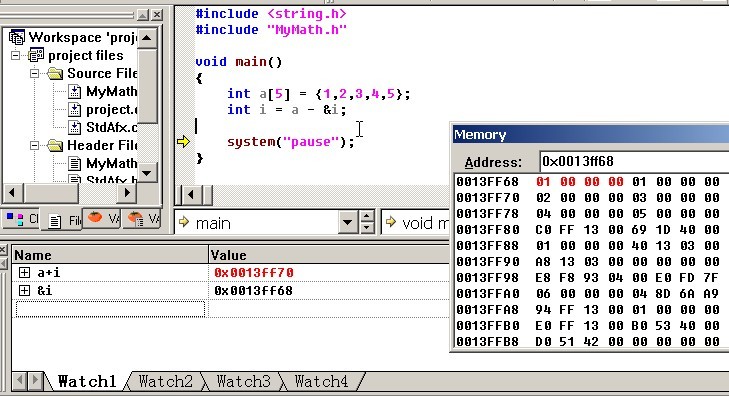
Task: Switch to Watch2 tab
Action: pos(166,382)
